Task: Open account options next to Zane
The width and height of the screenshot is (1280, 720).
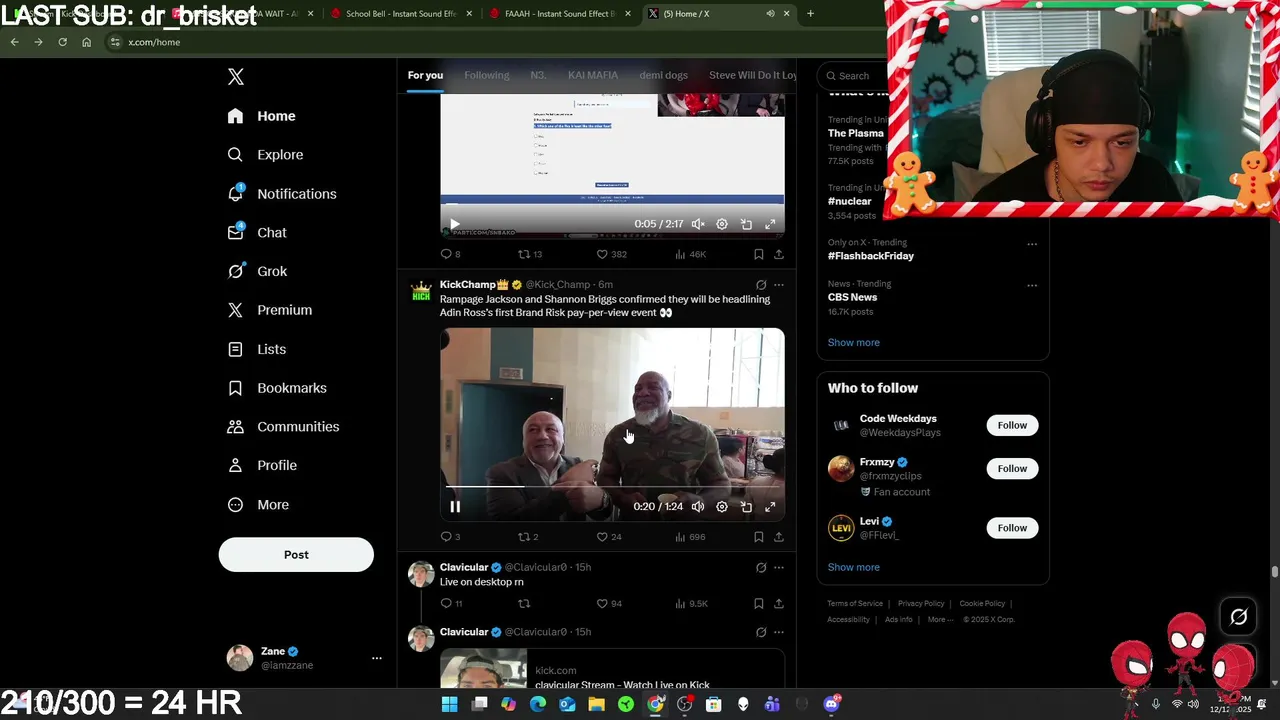Action: click(x=377, y=658)
